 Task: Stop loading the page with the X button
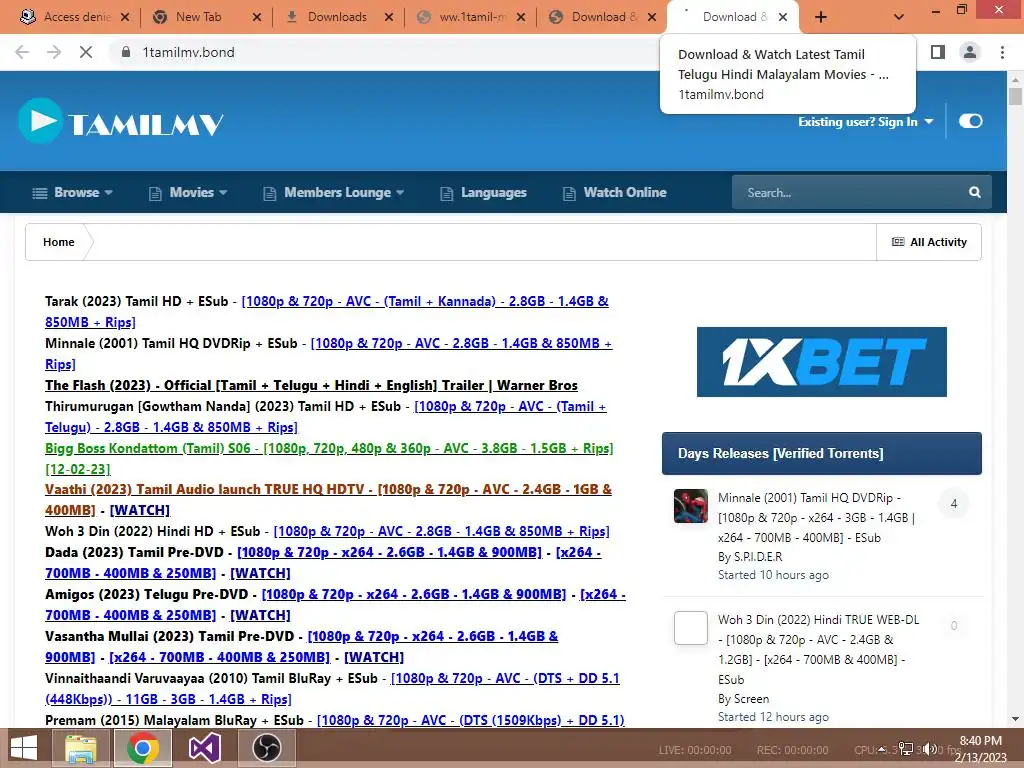(86, 52)
